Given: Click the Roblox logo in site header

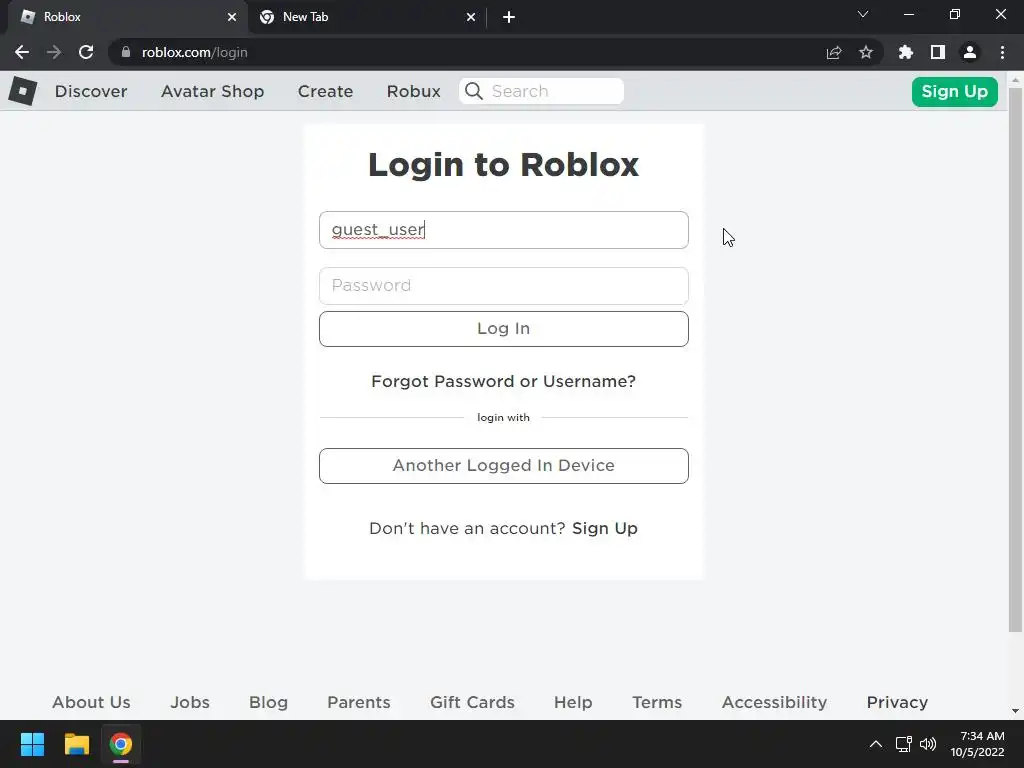Looking at the screenshot, I should point(23,91).
